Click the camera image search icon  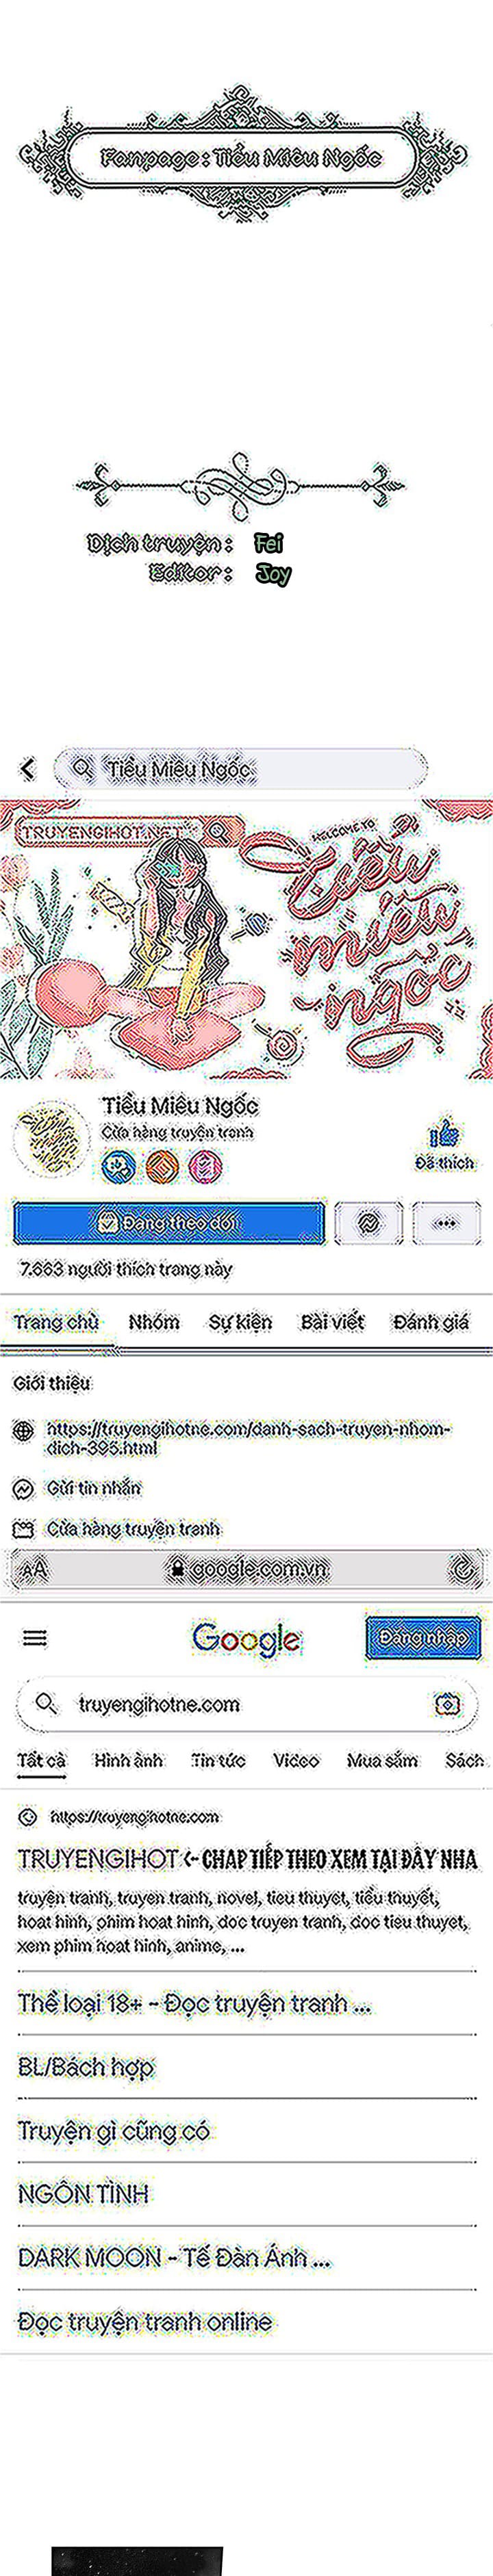pyautogui.click(x=448, y=1704)
